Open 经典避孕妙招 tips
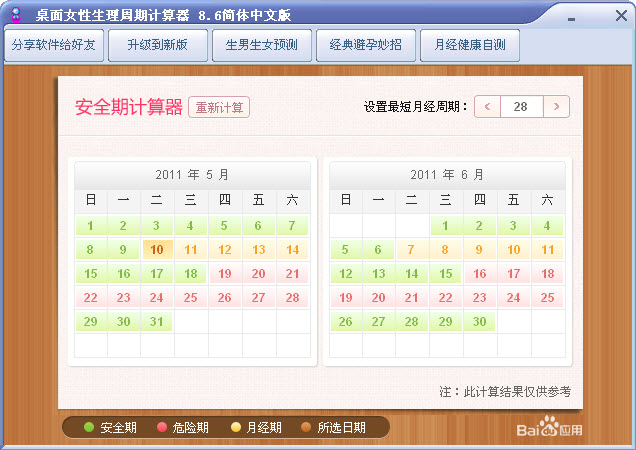The width and height of the screenshot is (636, 450). [x=366, y=45]
